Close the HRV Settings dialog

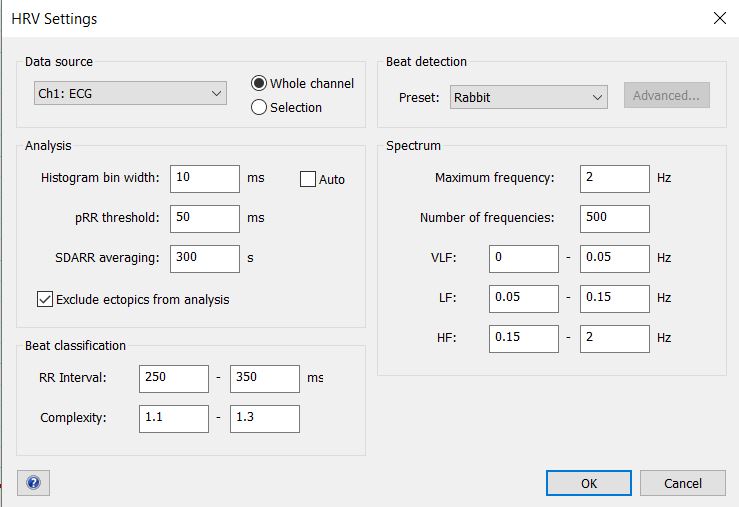coord(718,18)
